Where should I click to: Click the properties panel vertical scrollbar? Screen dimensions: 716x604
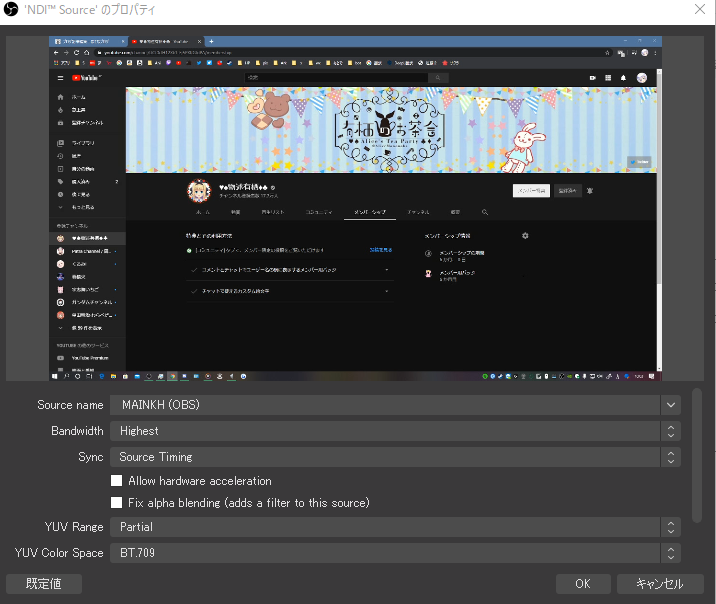tap(696, 456)
